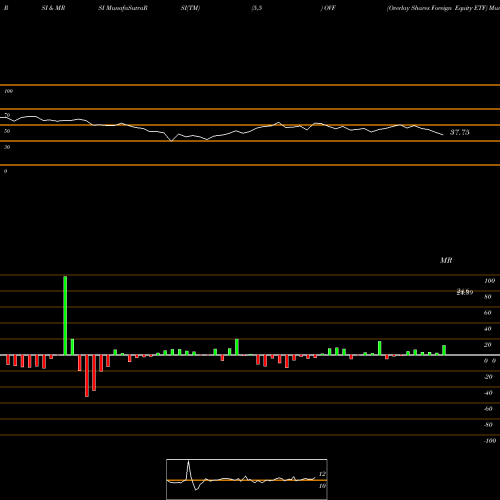Screen dimensions: 500x500
Task: Click the MR axis label 20
Action: coord(487,345)
